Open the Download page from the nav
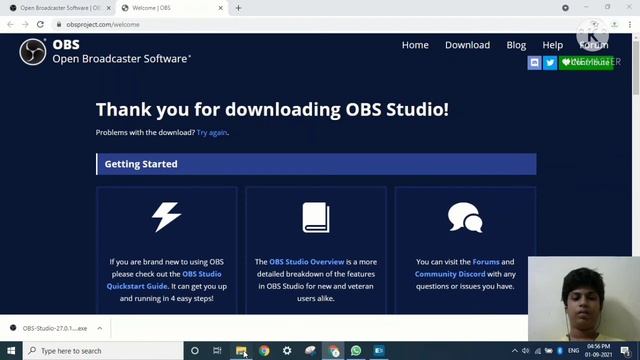640x360 pixels. (467, 45)
